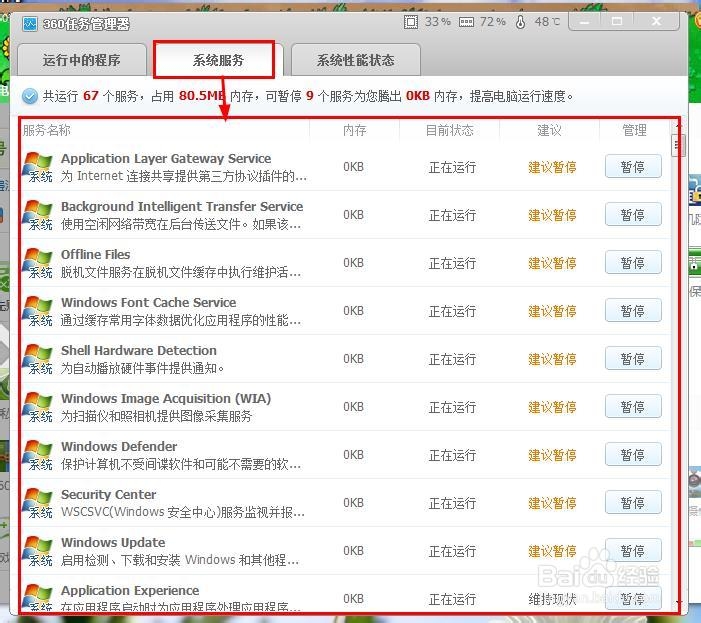Click the list scrollbar thumb
This screenshot has width=701, height=623.
click(676, 145)
